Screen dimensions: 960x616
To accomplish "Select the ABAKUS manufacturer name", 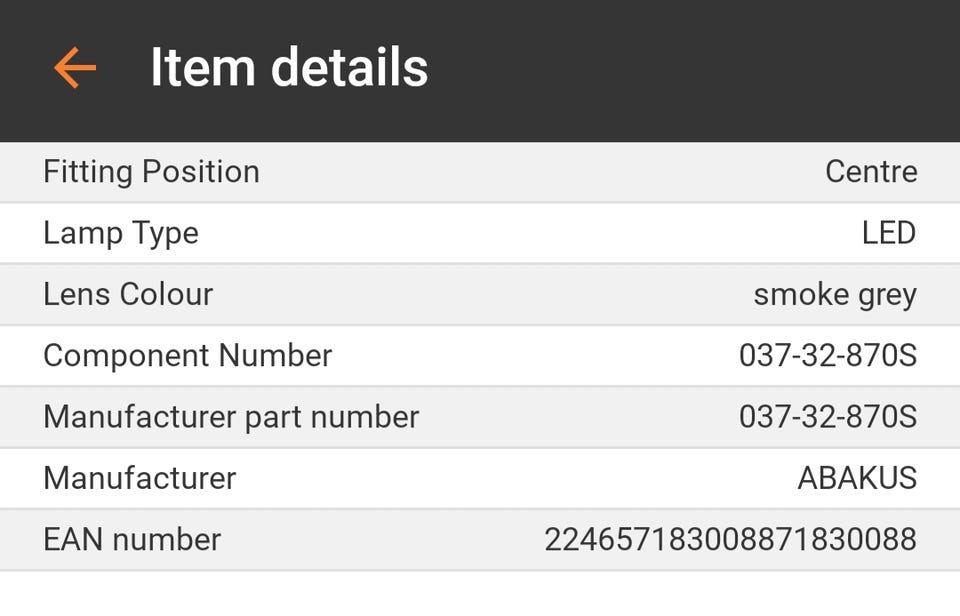I will [x=857, y=478].
